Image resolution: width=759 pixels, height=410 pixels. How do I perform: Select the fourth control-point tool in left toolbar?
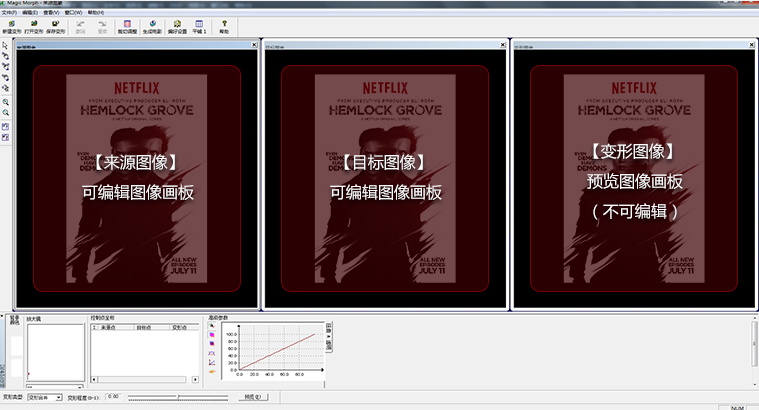pyautogui.click(x=5, y=77)
